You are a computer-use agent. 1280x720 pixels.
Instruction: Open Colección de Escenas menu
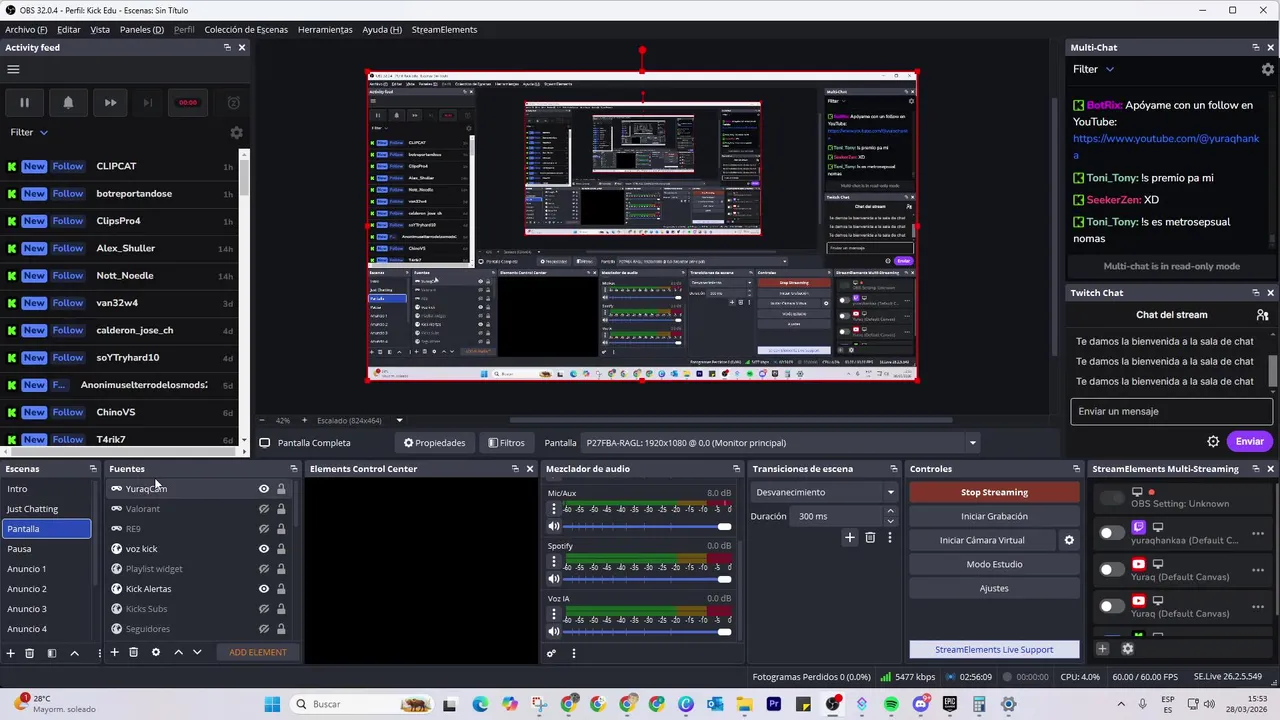[x=246, y=29]
